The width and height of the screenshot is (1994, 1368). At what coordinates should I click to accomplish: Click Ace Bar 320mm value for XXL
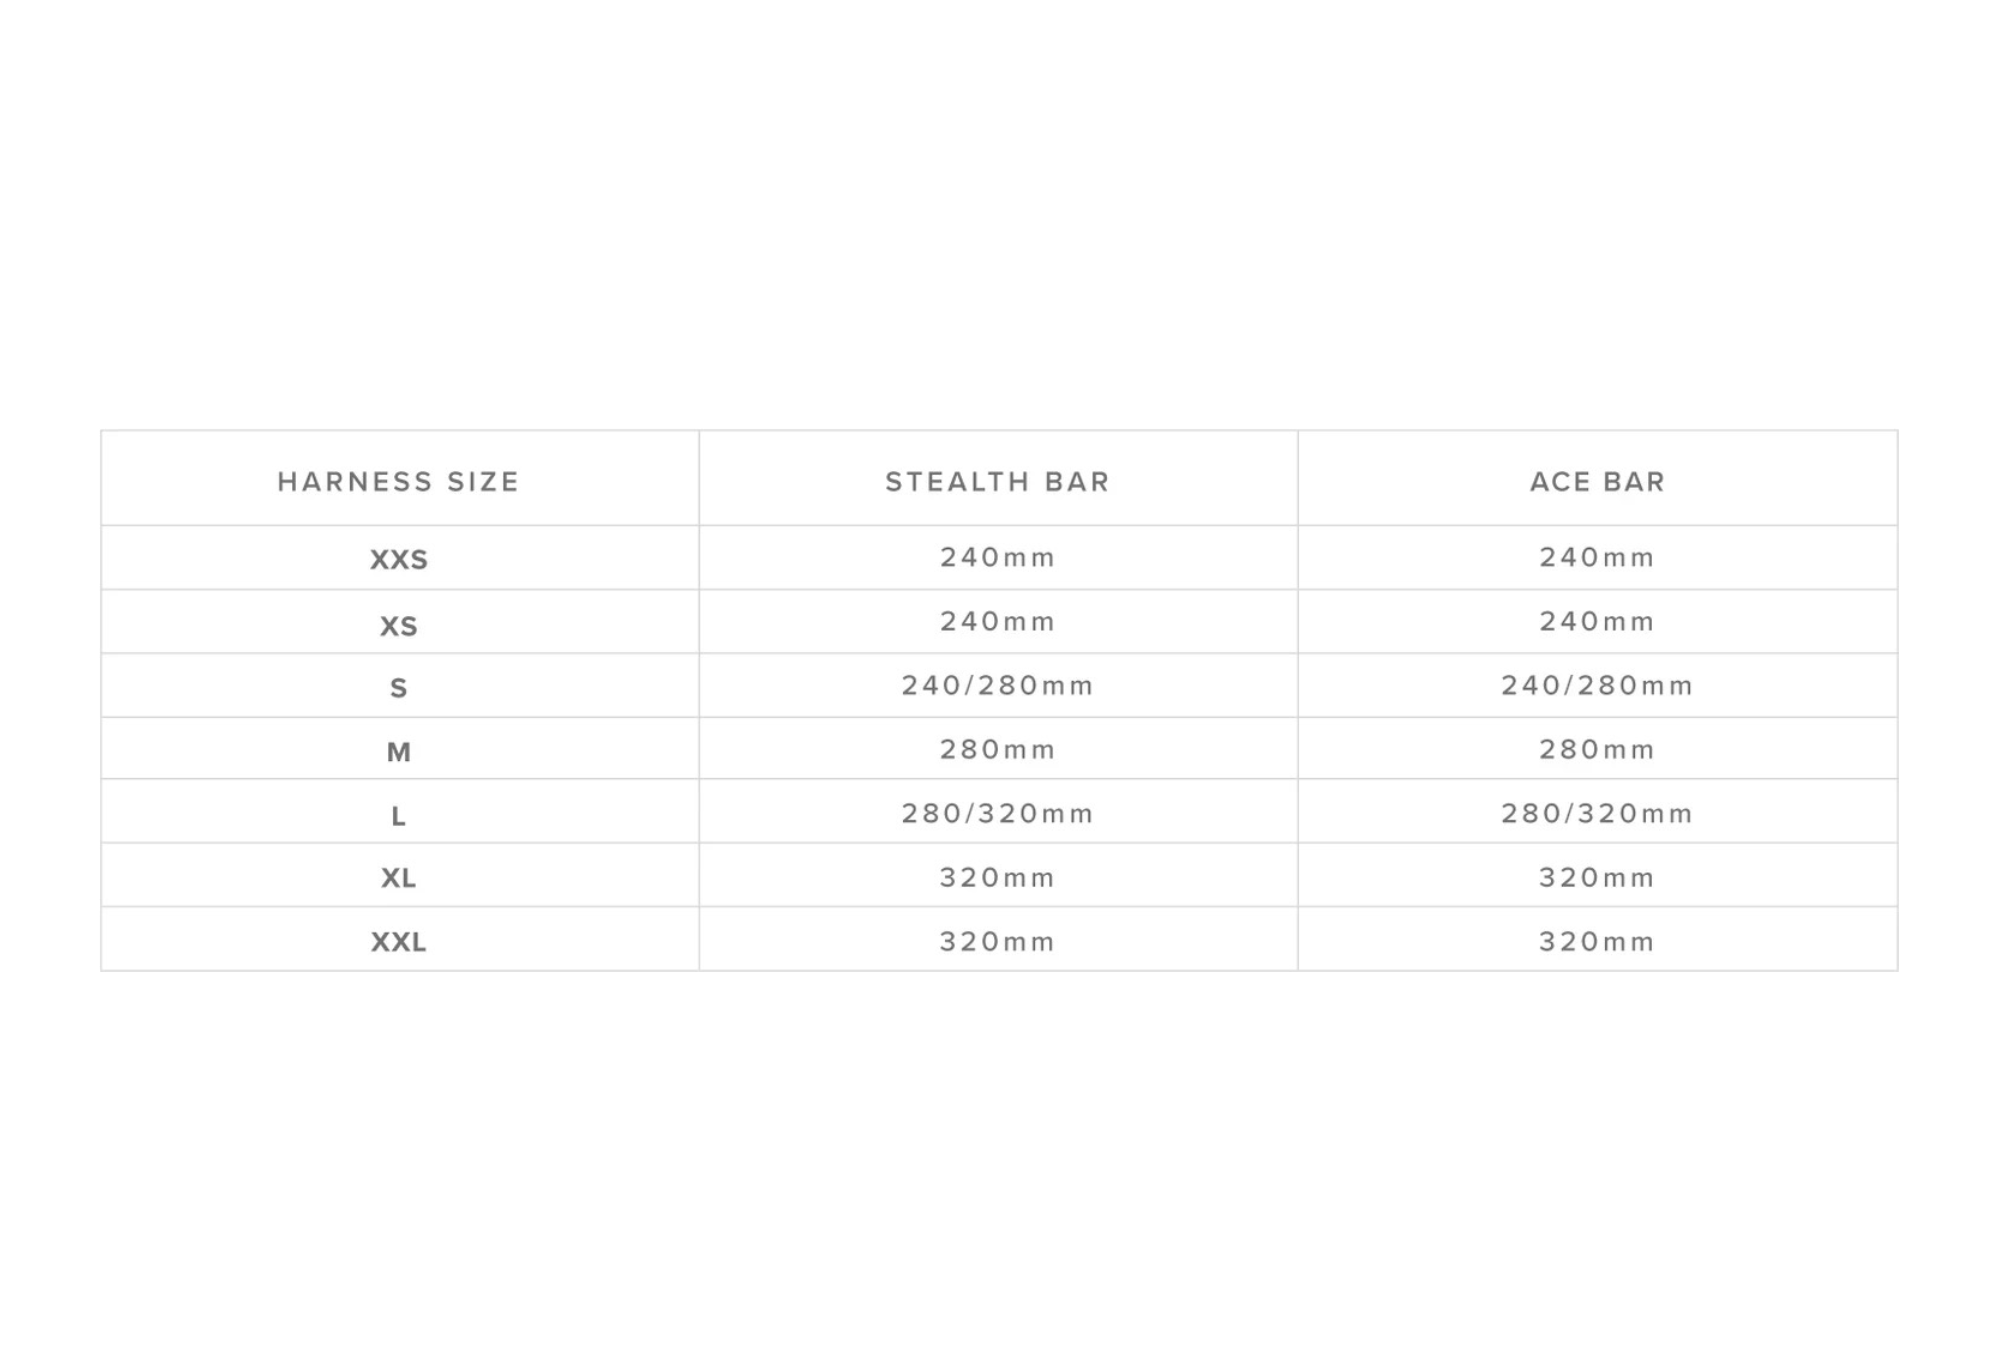point(1597,942)
